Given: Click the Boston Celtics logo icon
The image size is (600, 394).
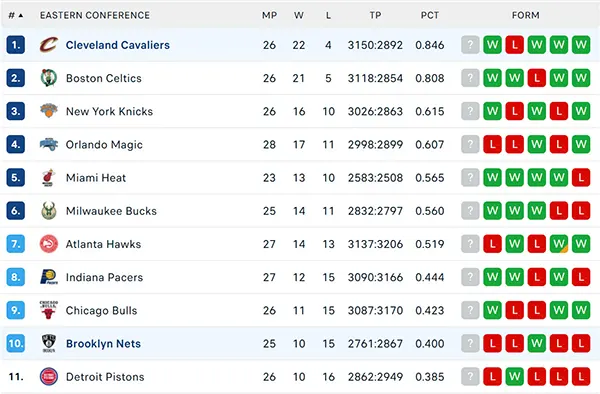Looking at the screenshot, I should point(49,78).
